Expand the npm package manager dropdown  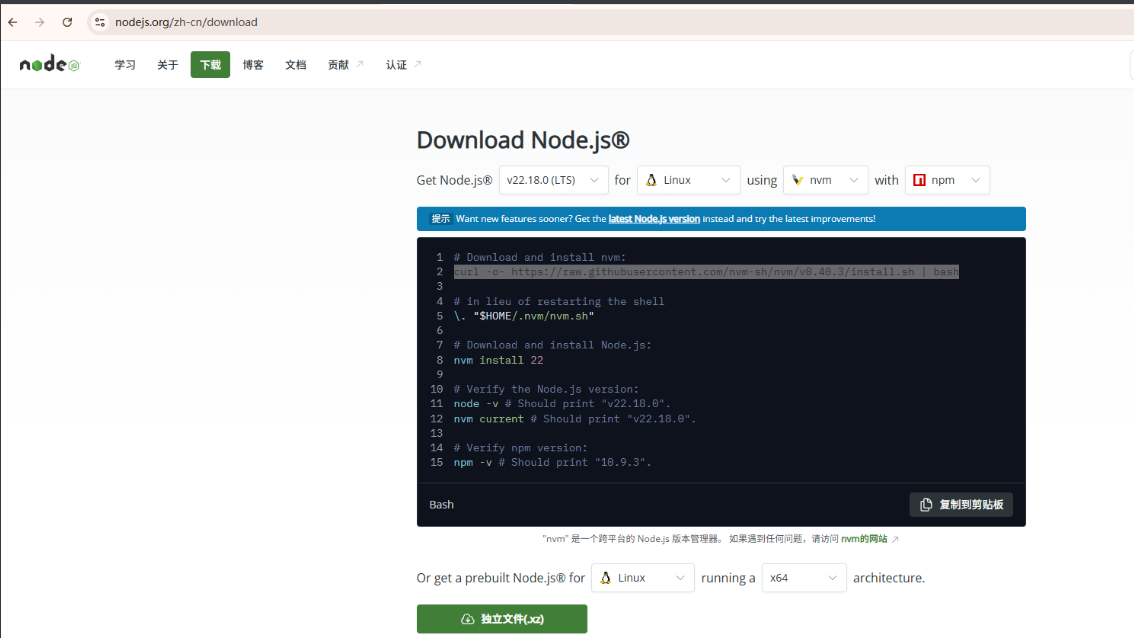point(947,180)
